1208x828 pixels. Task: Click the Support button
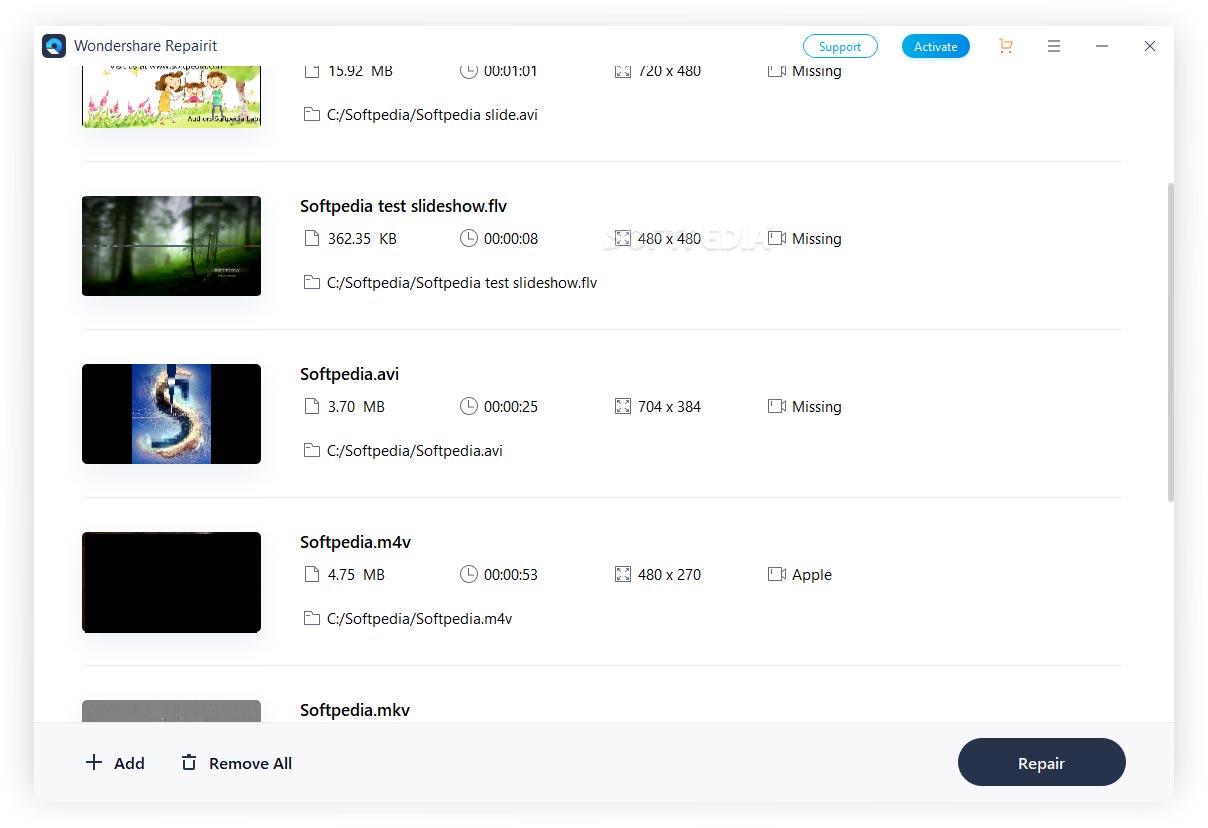pos(839,46)
